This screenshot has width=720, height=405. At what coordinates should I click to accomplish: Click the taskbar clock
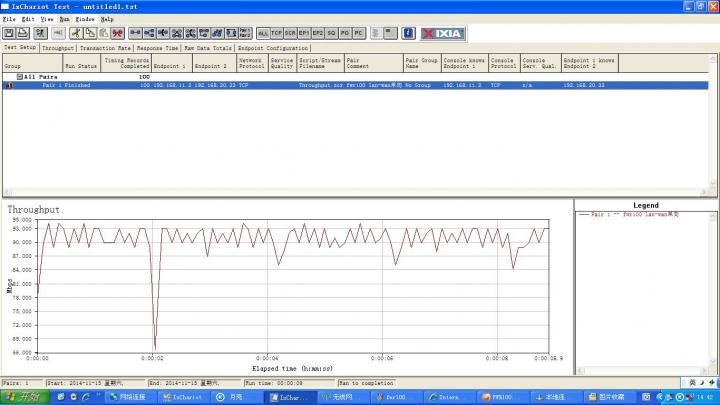pyautogui.click(x=704, y=397)
